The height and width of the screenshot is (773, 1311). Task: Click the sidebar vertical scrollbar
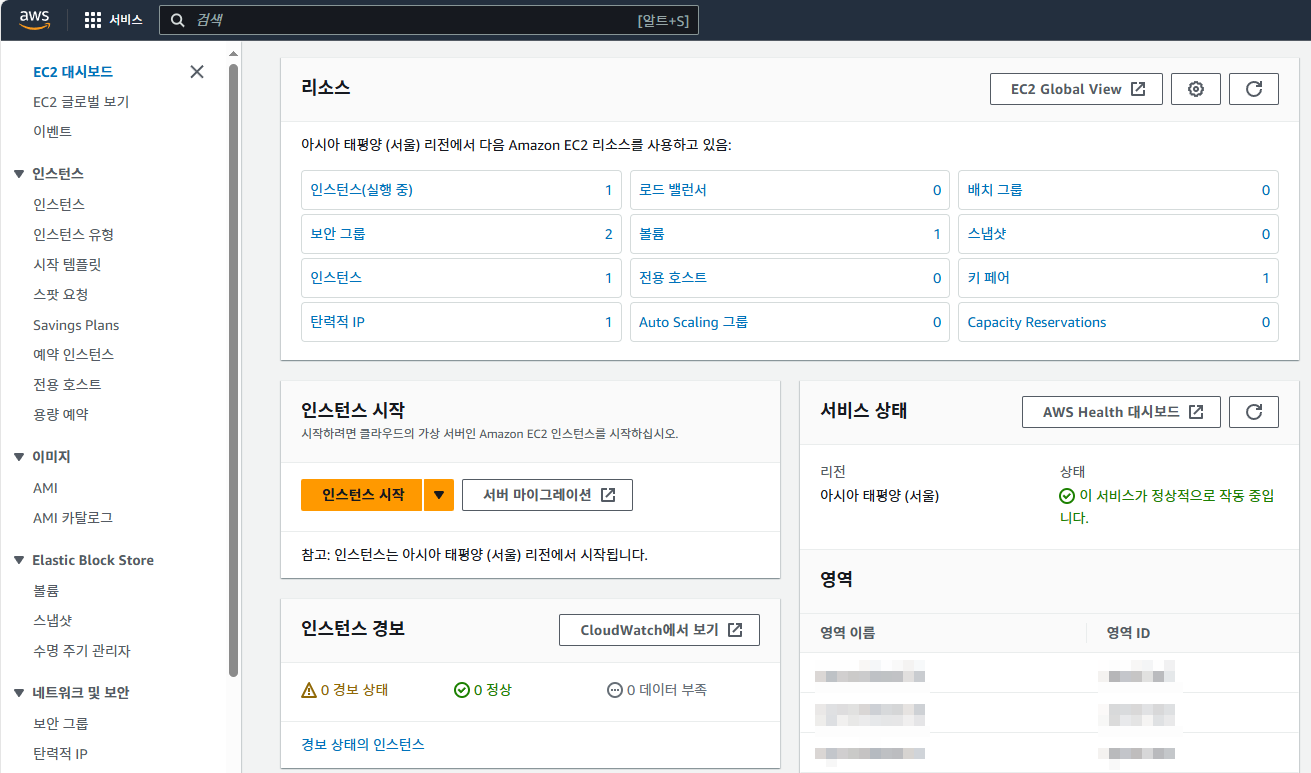point(233,370)
